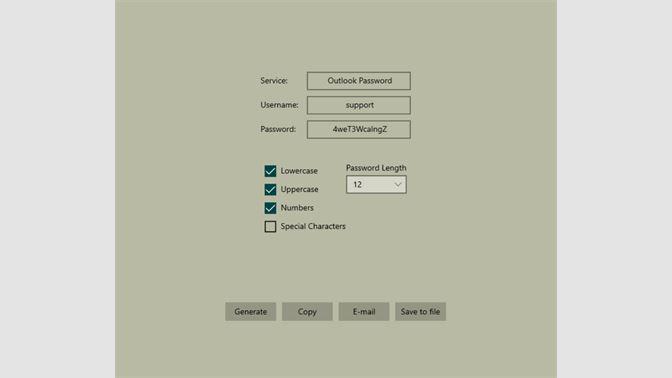
Task: Enable the Special Characters checkbox
Action: click(x=270, y=226)
